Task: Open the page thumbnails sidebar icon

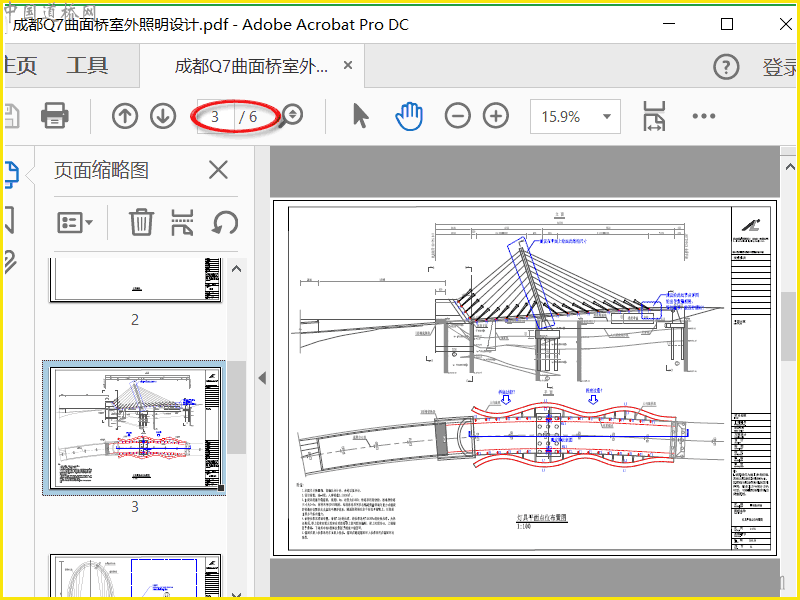Action: point(11,175)
